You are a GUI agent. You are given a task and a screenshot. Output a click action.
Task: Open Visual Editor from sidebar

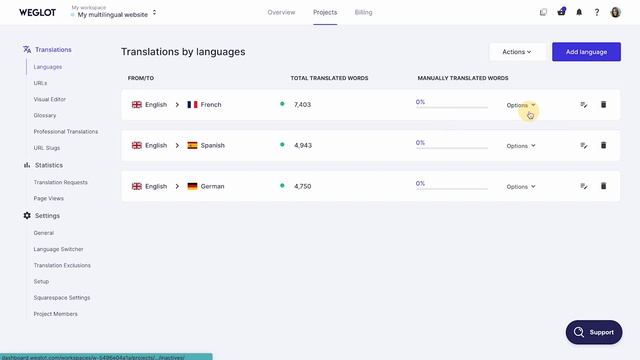(x=50, y=99)
